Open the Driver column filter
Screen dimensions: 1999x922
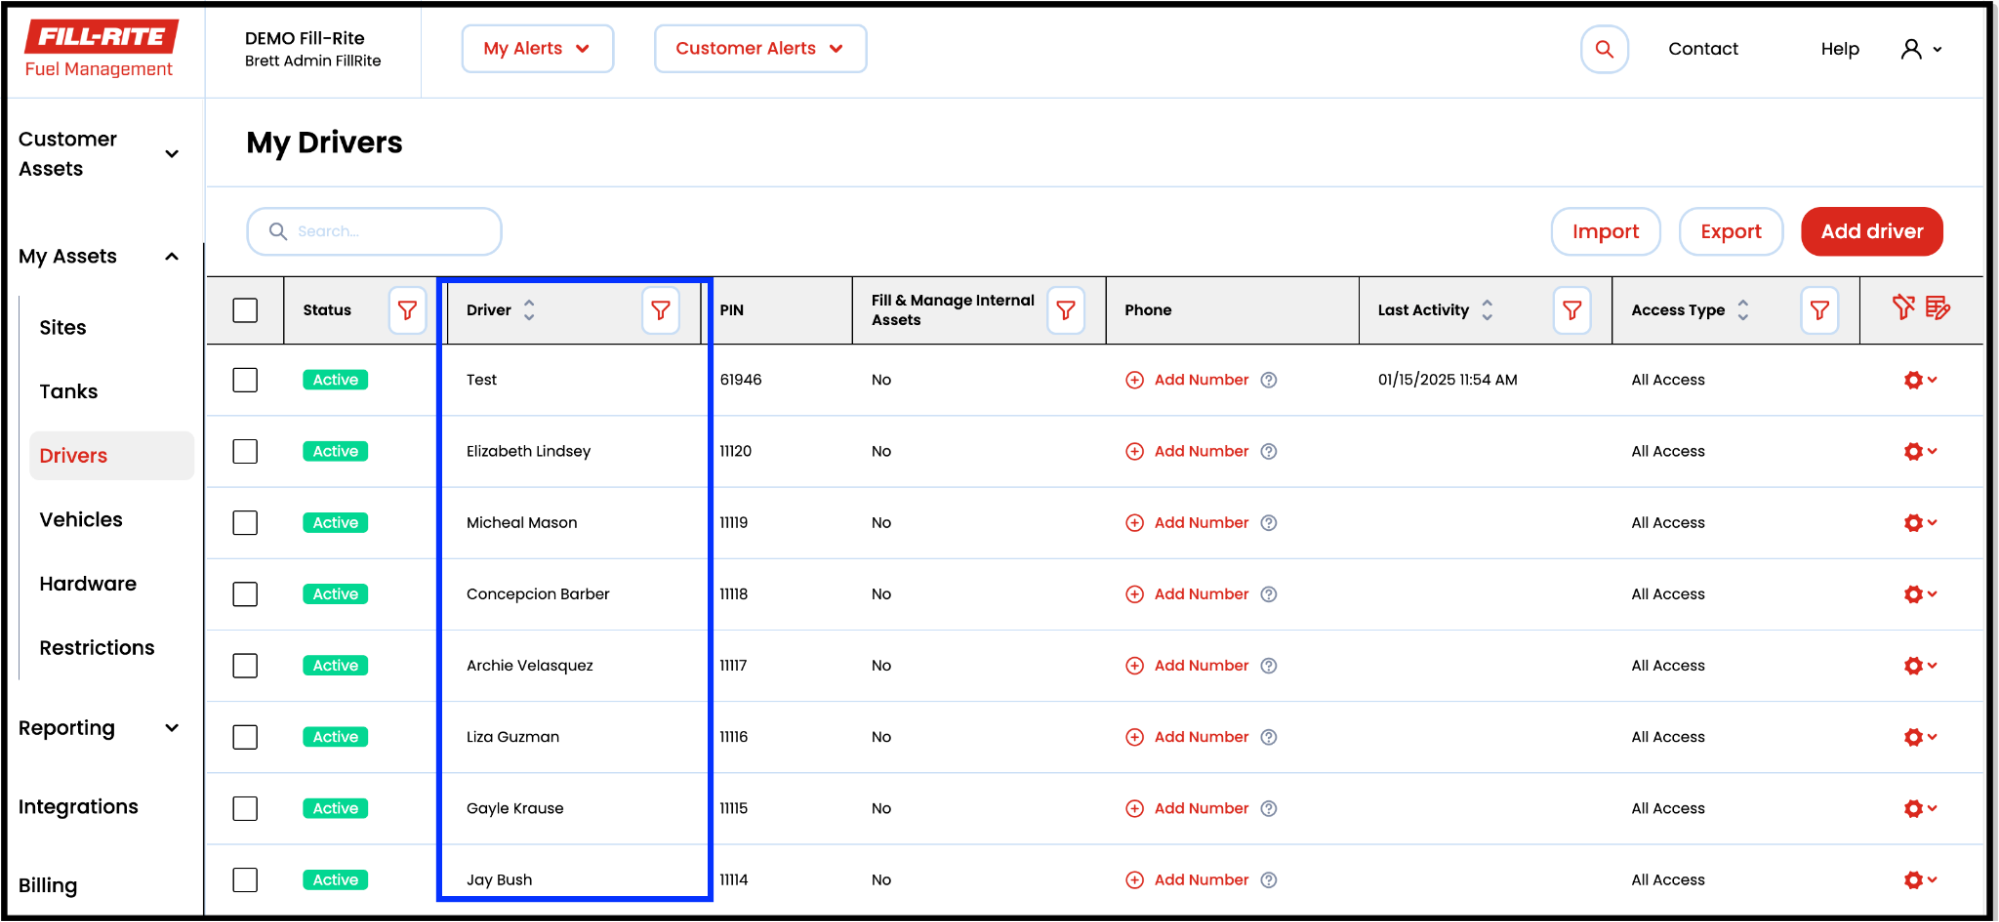[660, 310]
